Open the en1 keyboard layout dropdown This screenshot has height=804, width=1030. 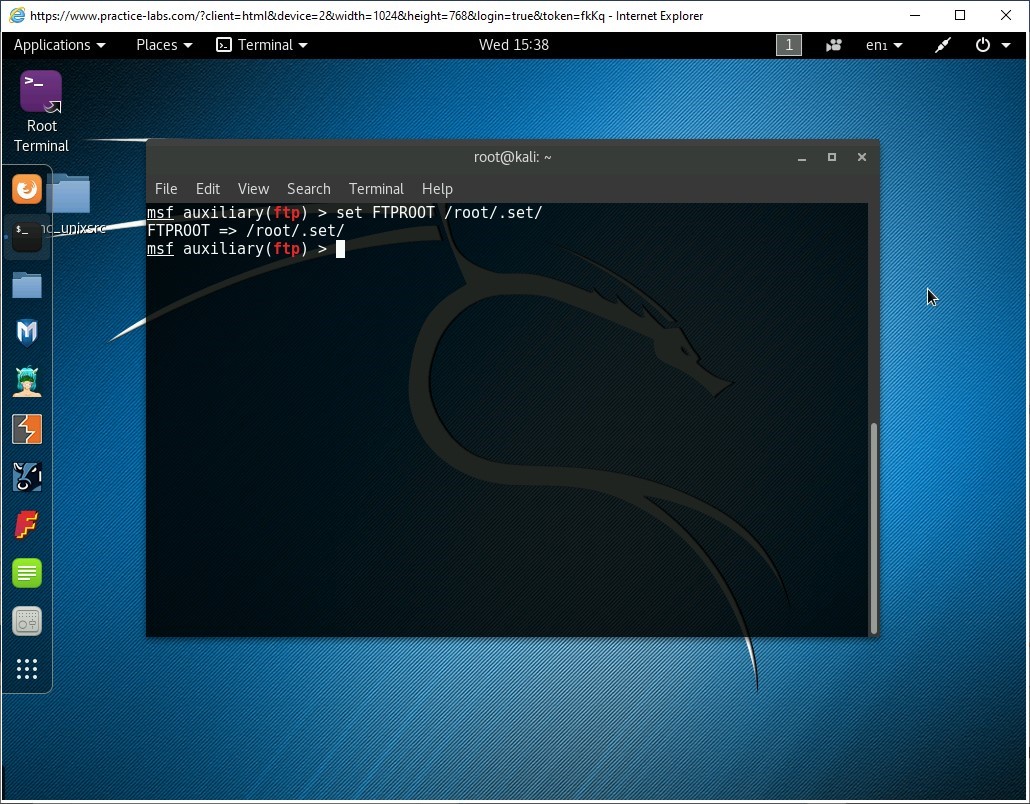[x=884, y=45]
